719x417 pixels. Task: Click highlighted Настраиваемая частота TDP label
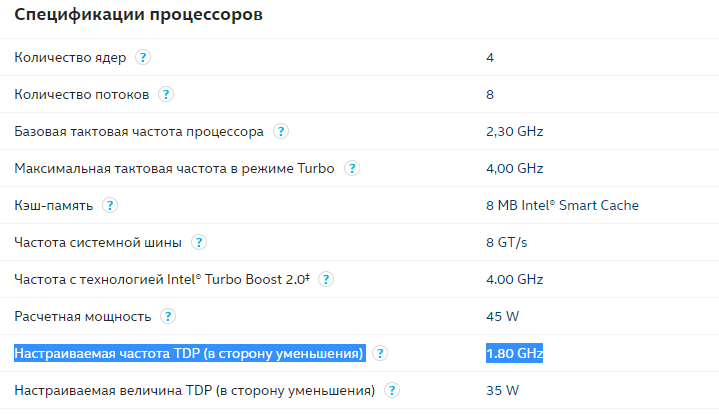tap(190, 353)
